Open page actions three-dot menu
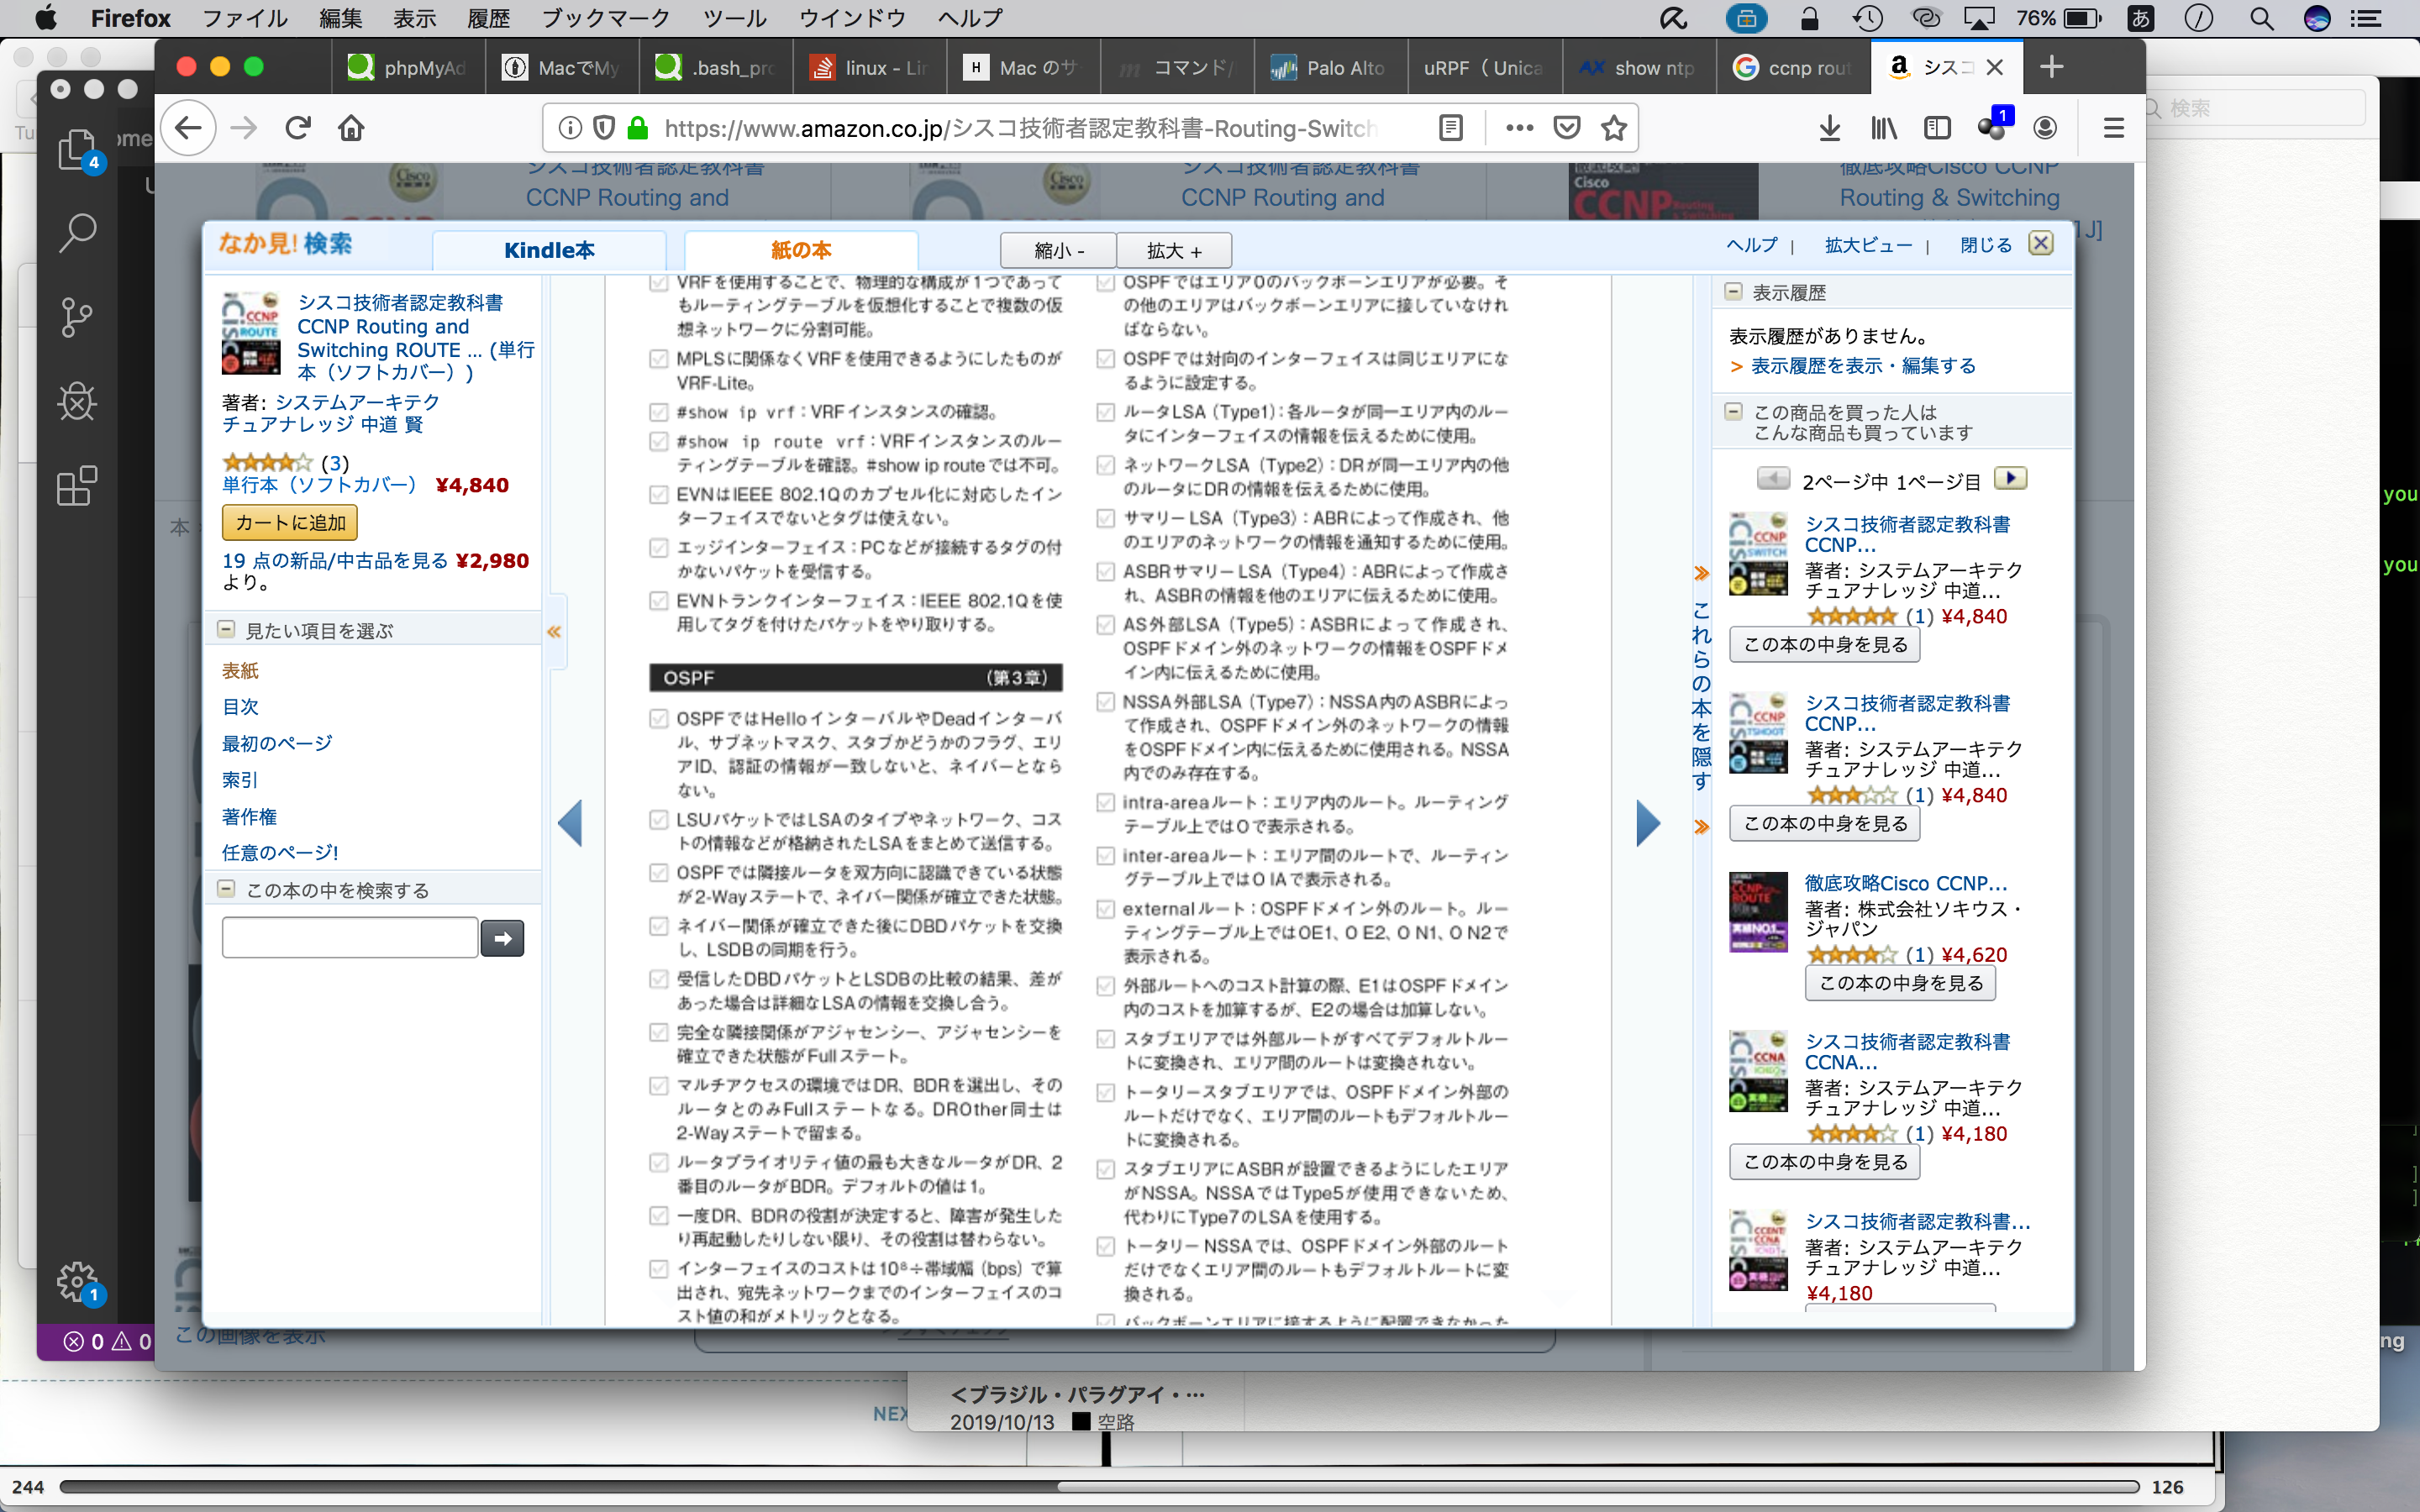This screenshot has width=2420, height=1512. (x=1519, y=128)
